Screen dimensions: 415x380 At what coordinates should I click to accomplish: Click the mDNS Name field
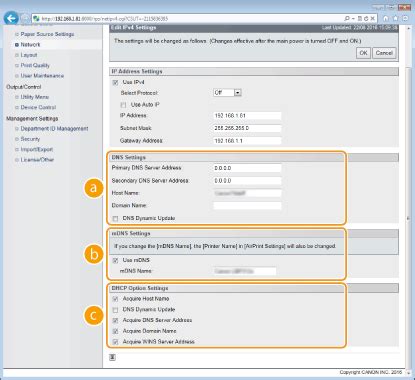point(245,271)
